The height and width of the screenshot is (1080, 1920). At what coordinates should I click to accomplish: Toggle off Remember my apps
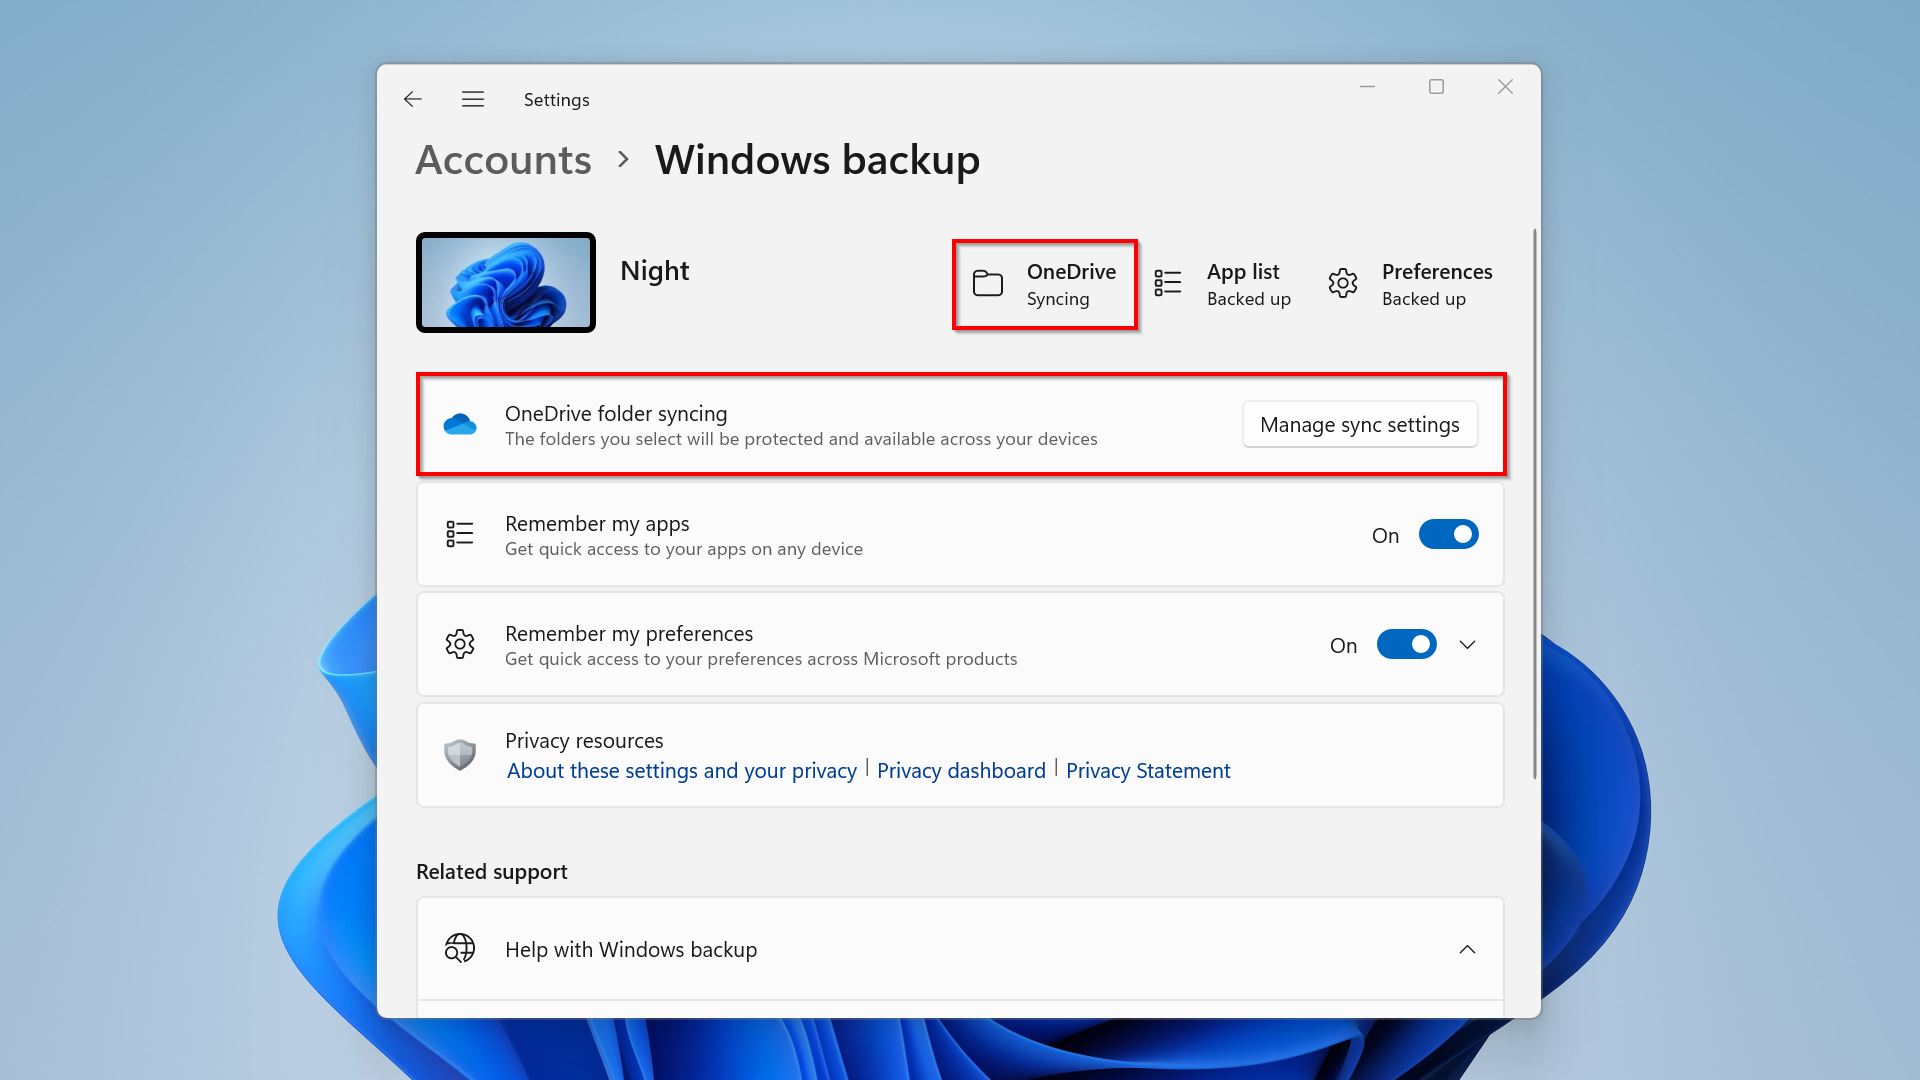[1448, 534]
